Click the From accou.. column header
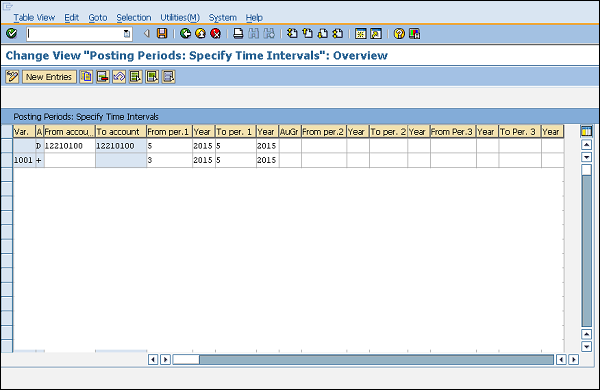 pos(69,132)
